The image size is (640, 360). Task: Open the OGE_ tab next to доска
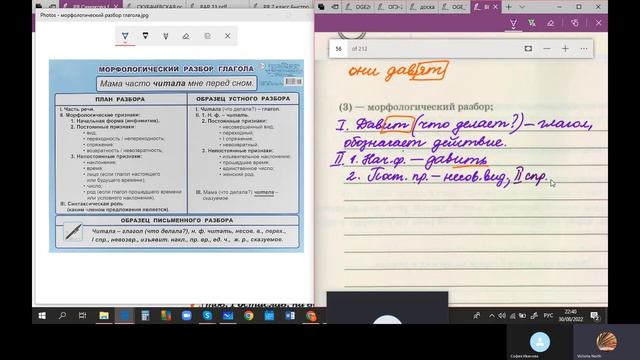point(453,7)
